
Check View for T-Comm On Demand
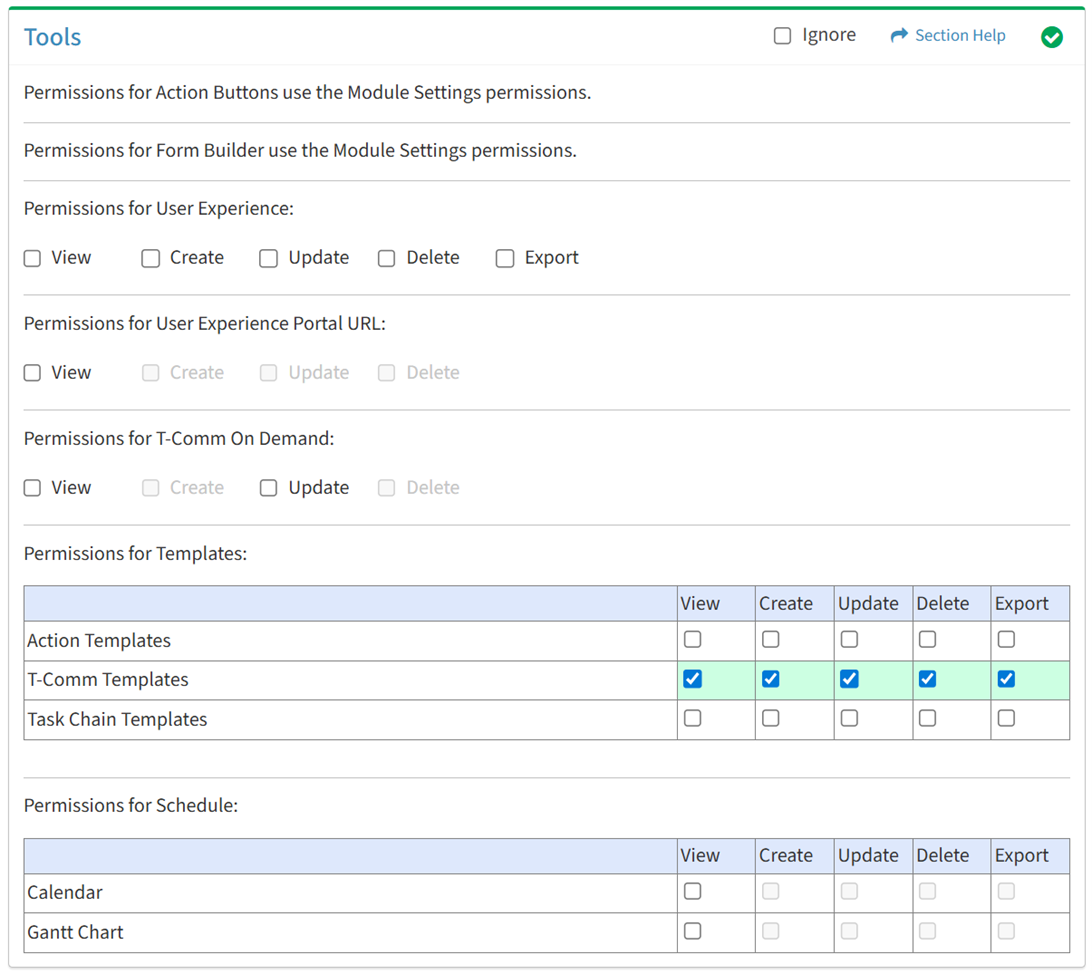click(x=33, y=488)
